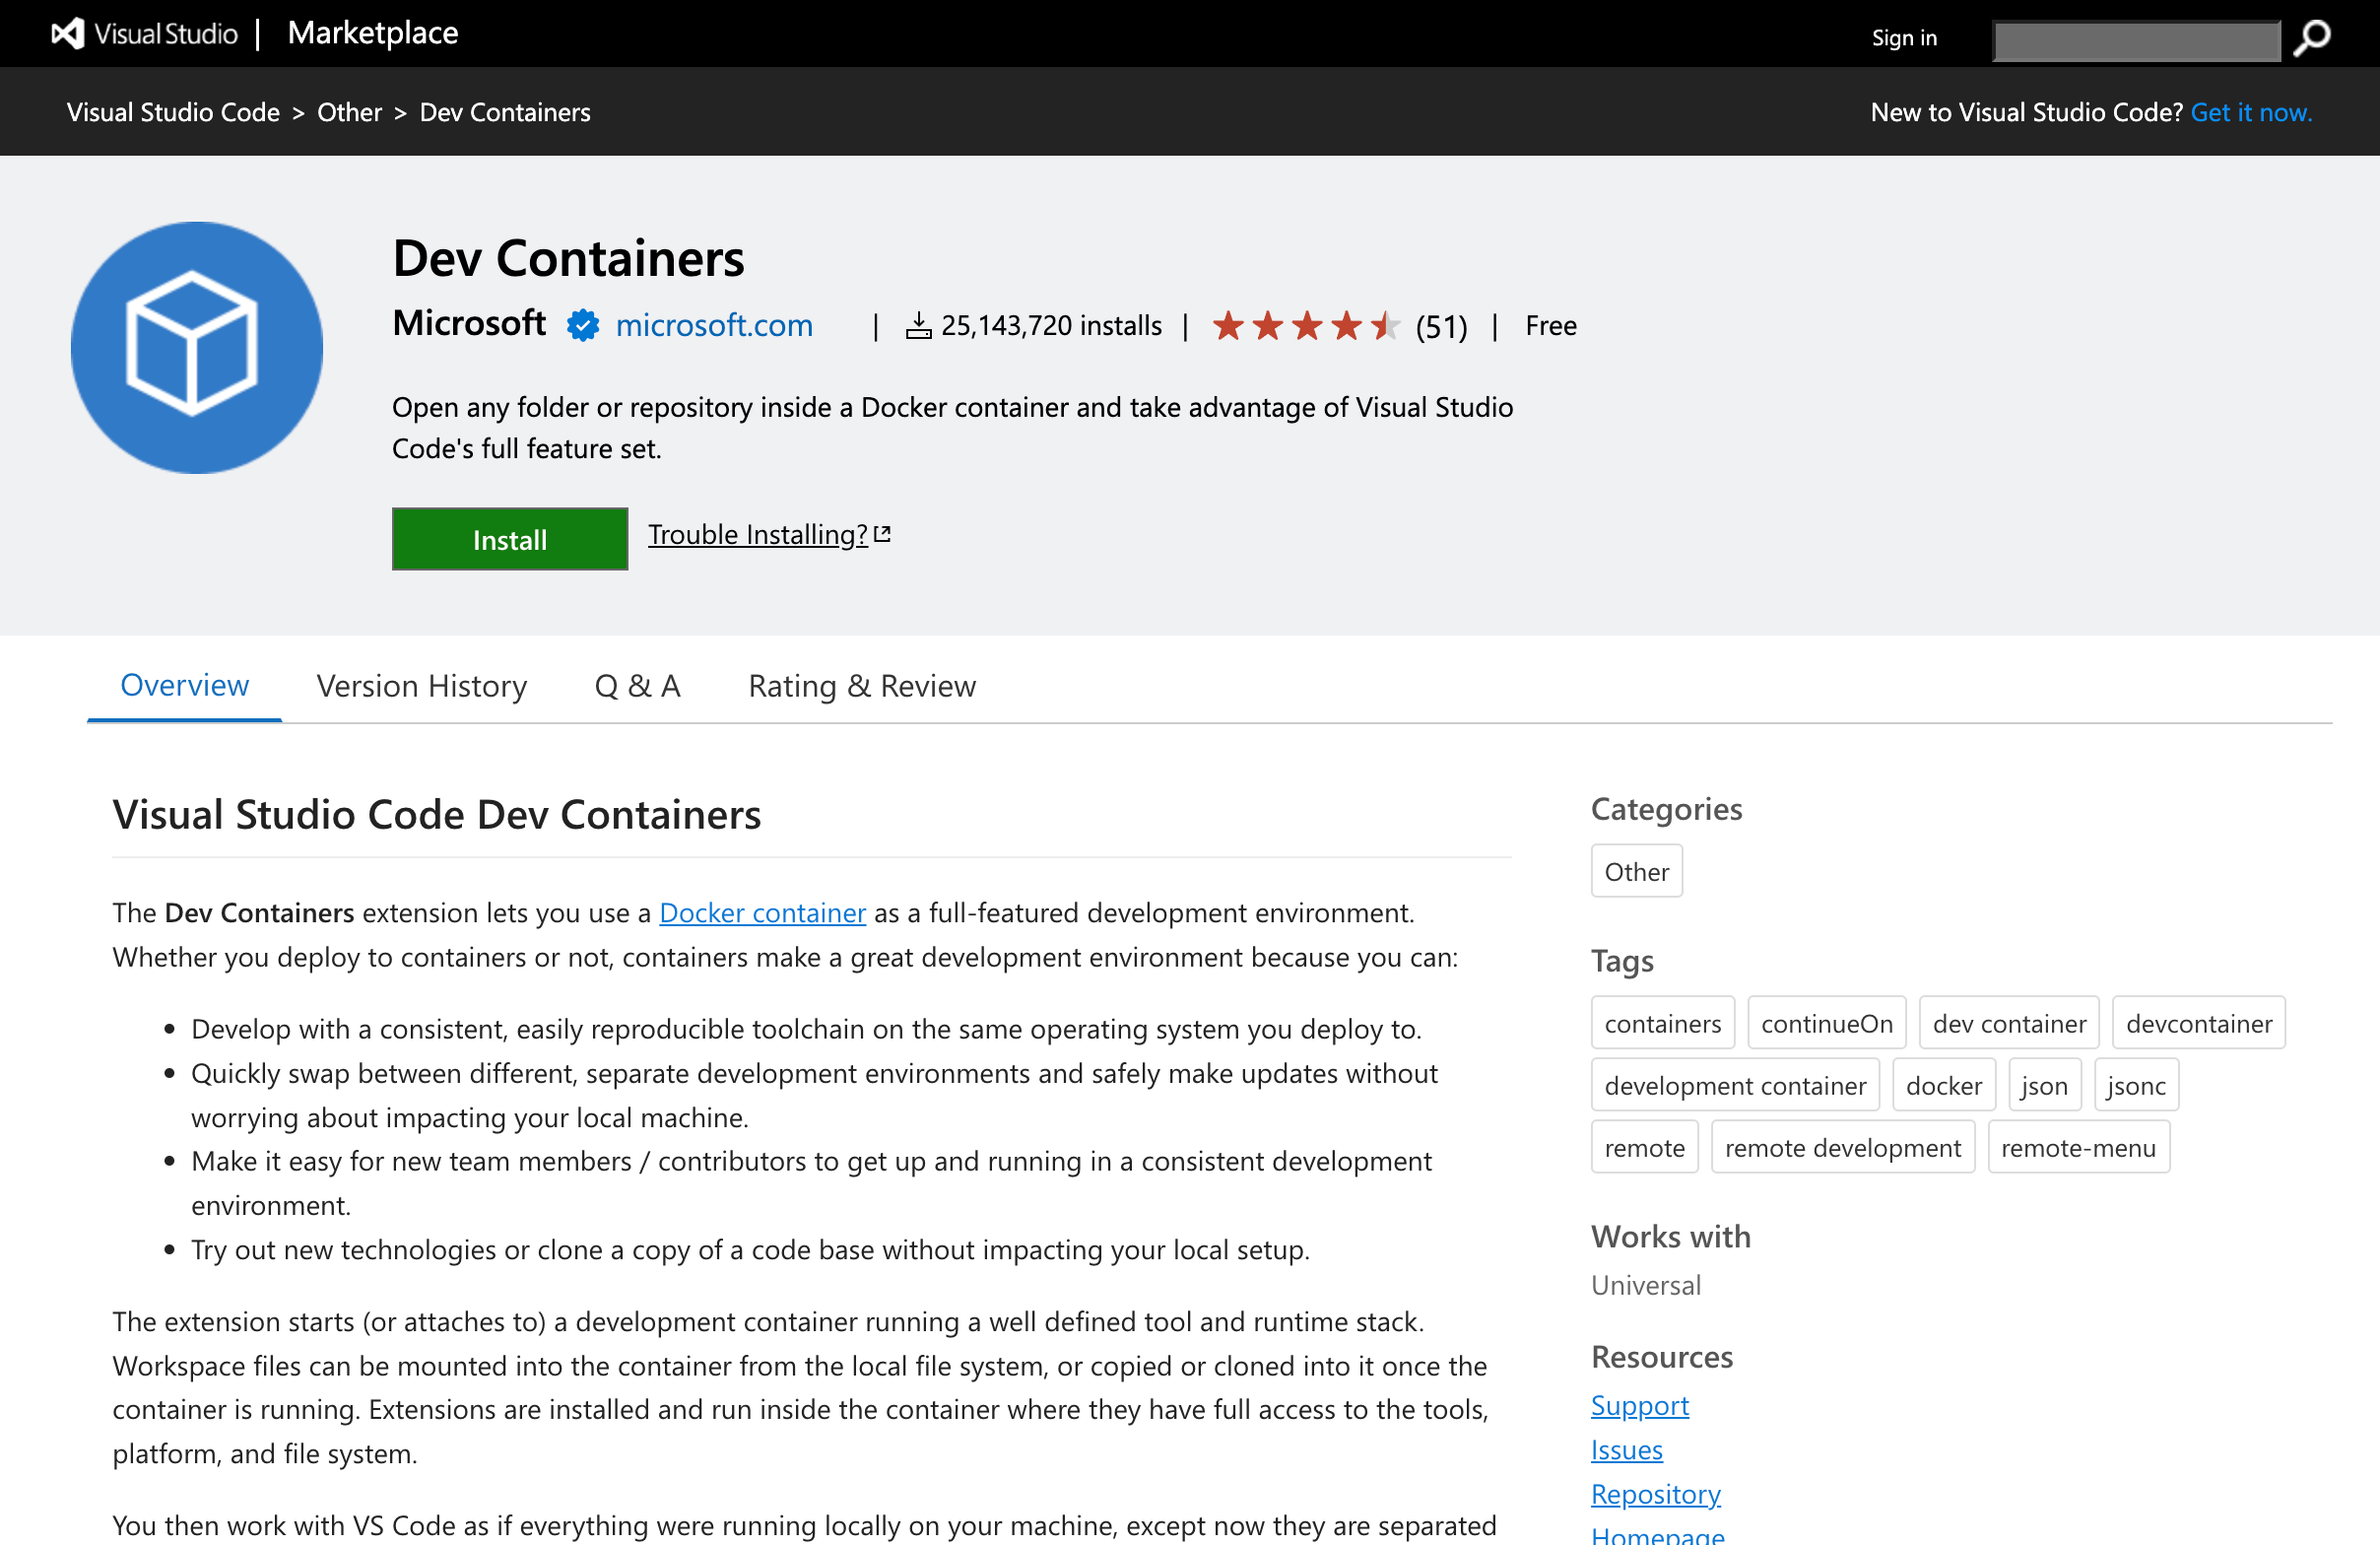Click the docker tag
The width and height of the screenshot is (2380, 1545).
point(1943,1085)
